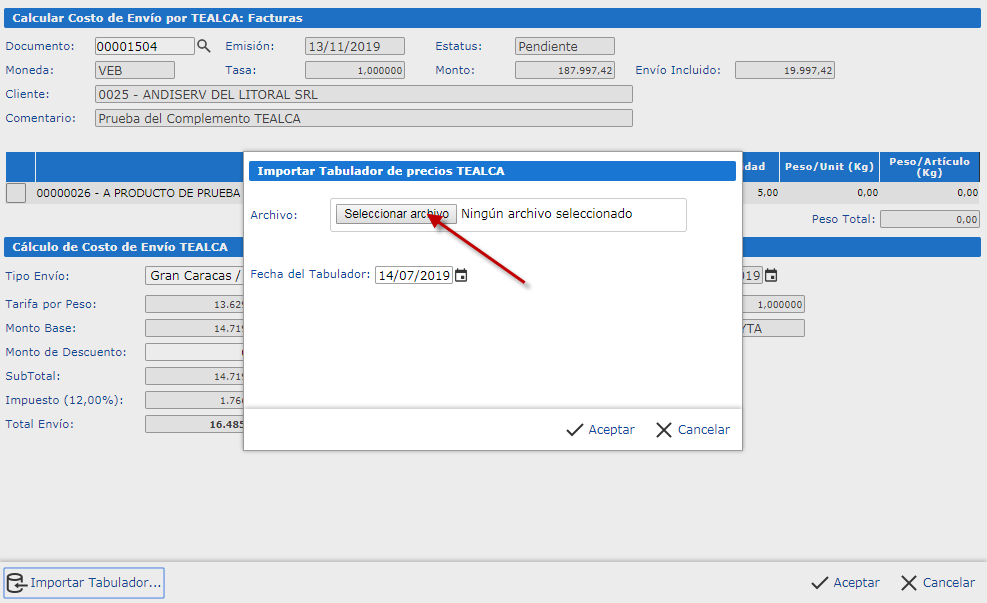Click the Total Envío value field

(195, 424)
